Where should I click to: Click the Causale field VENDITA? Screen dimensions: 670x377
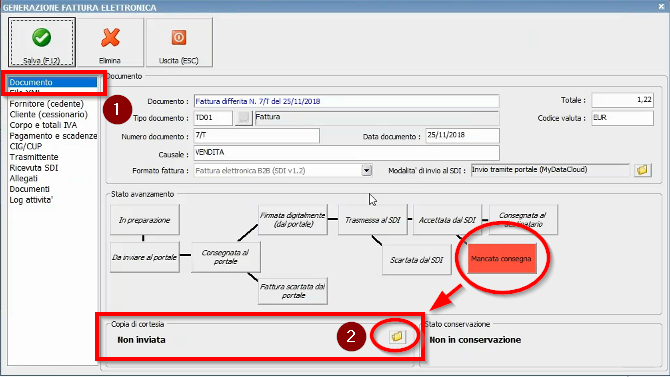tap(347, 153)
